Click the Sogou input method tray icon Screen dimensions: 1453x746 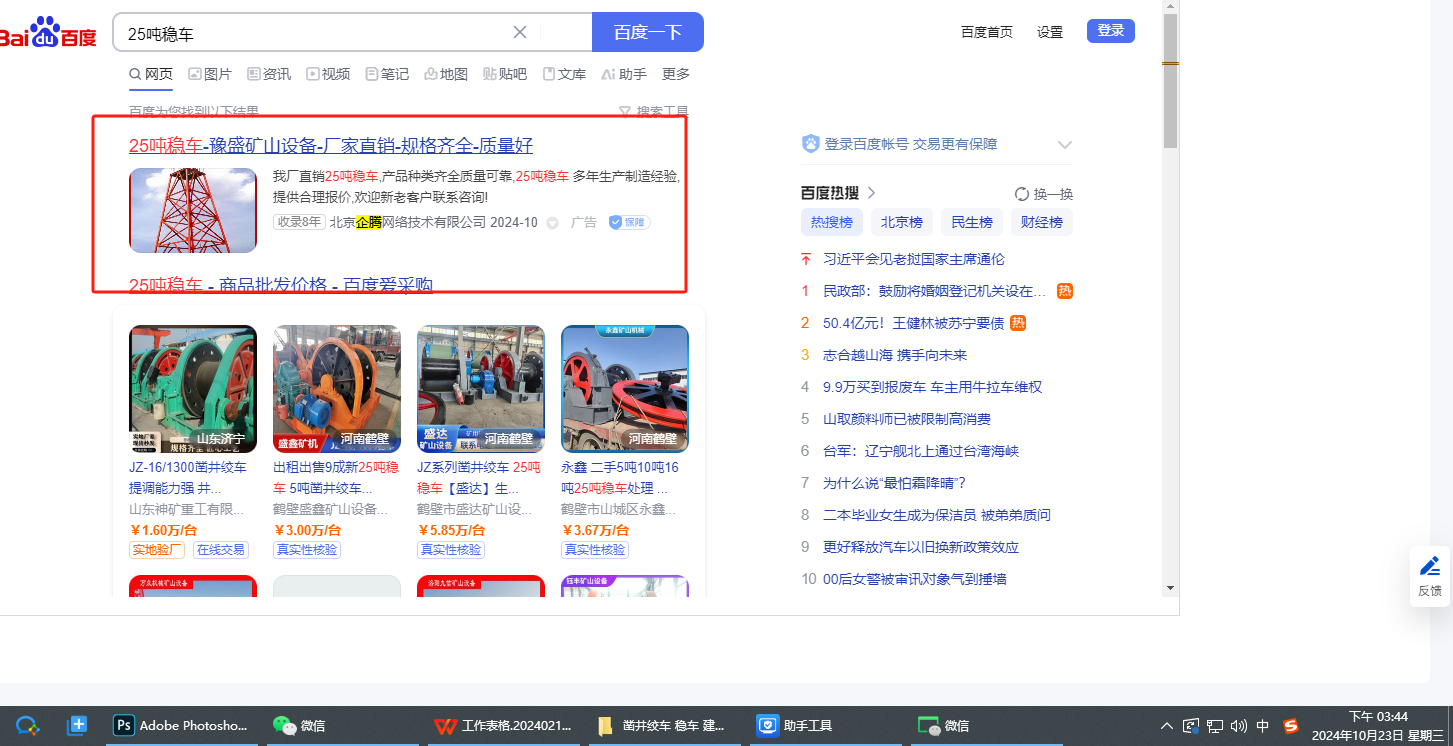pos(1290,726)
